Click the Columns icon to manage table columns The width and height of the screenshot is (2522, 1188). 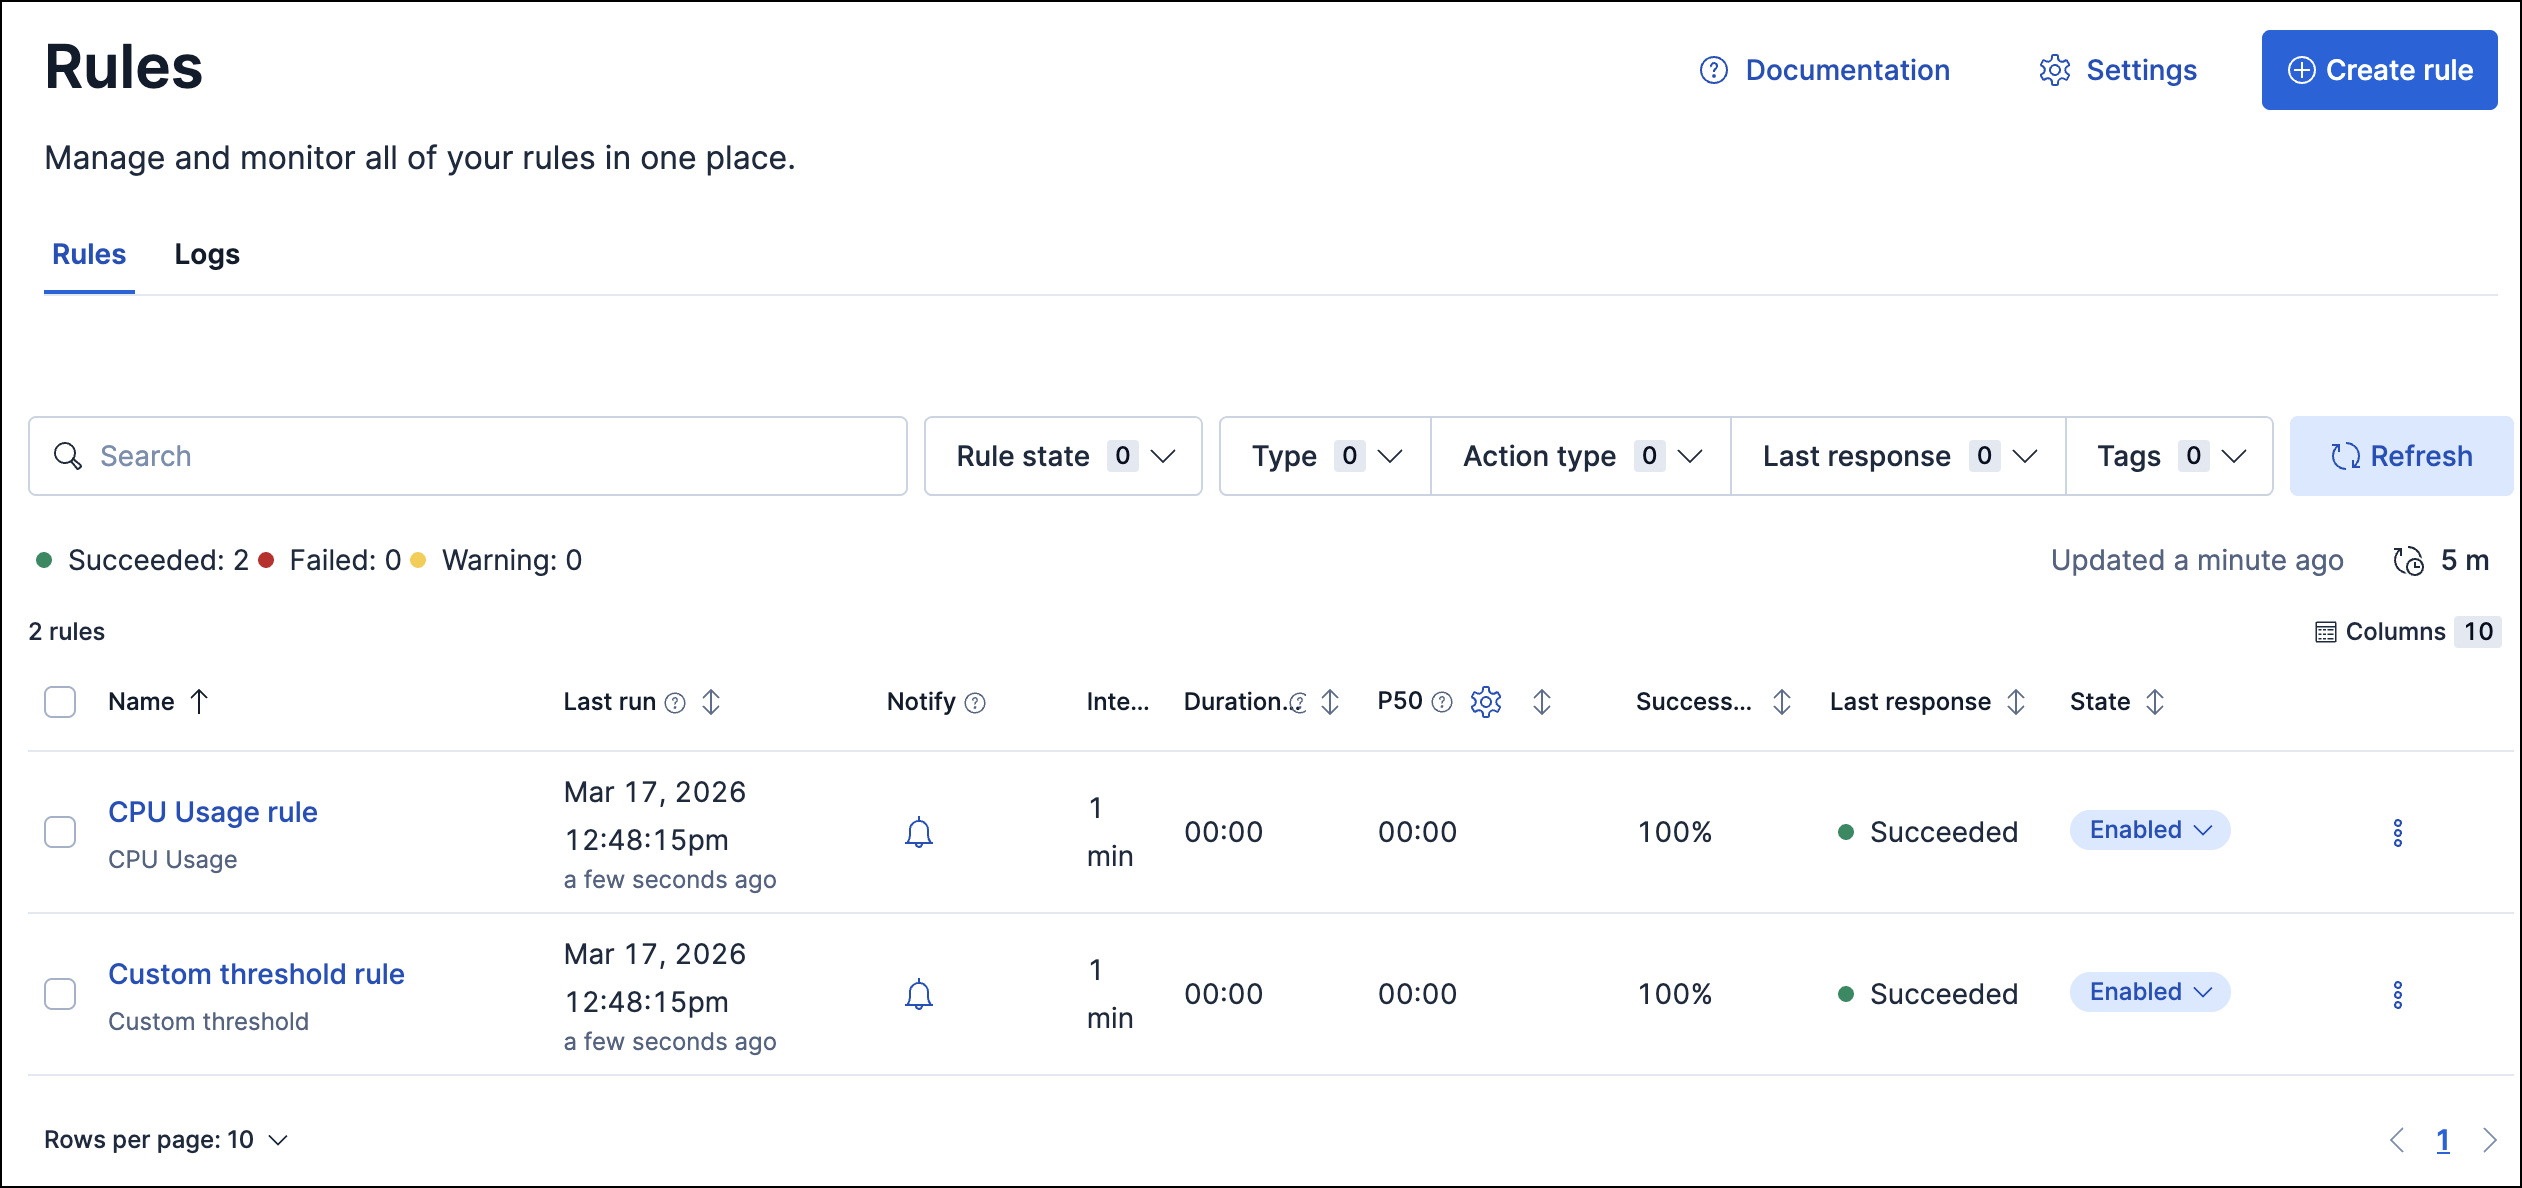pyautogui.click(x=2327, y=631)
